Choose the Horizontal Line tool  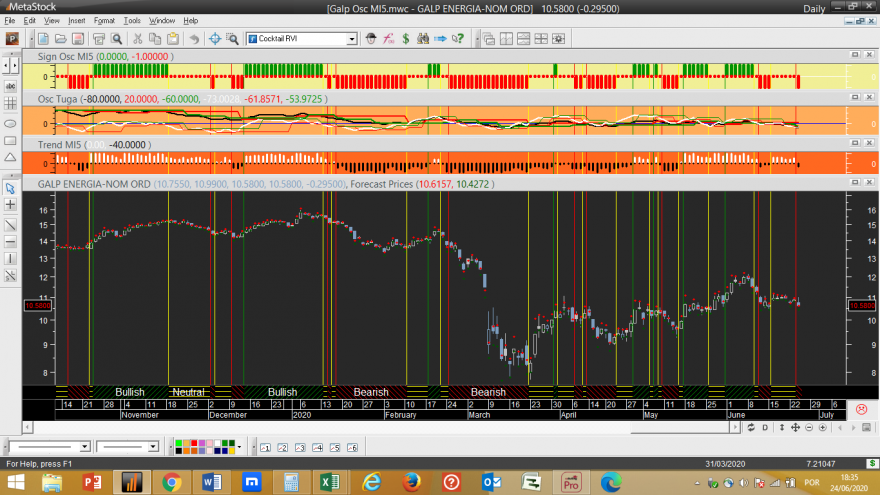pyautogui.click(x=10, y=240)
